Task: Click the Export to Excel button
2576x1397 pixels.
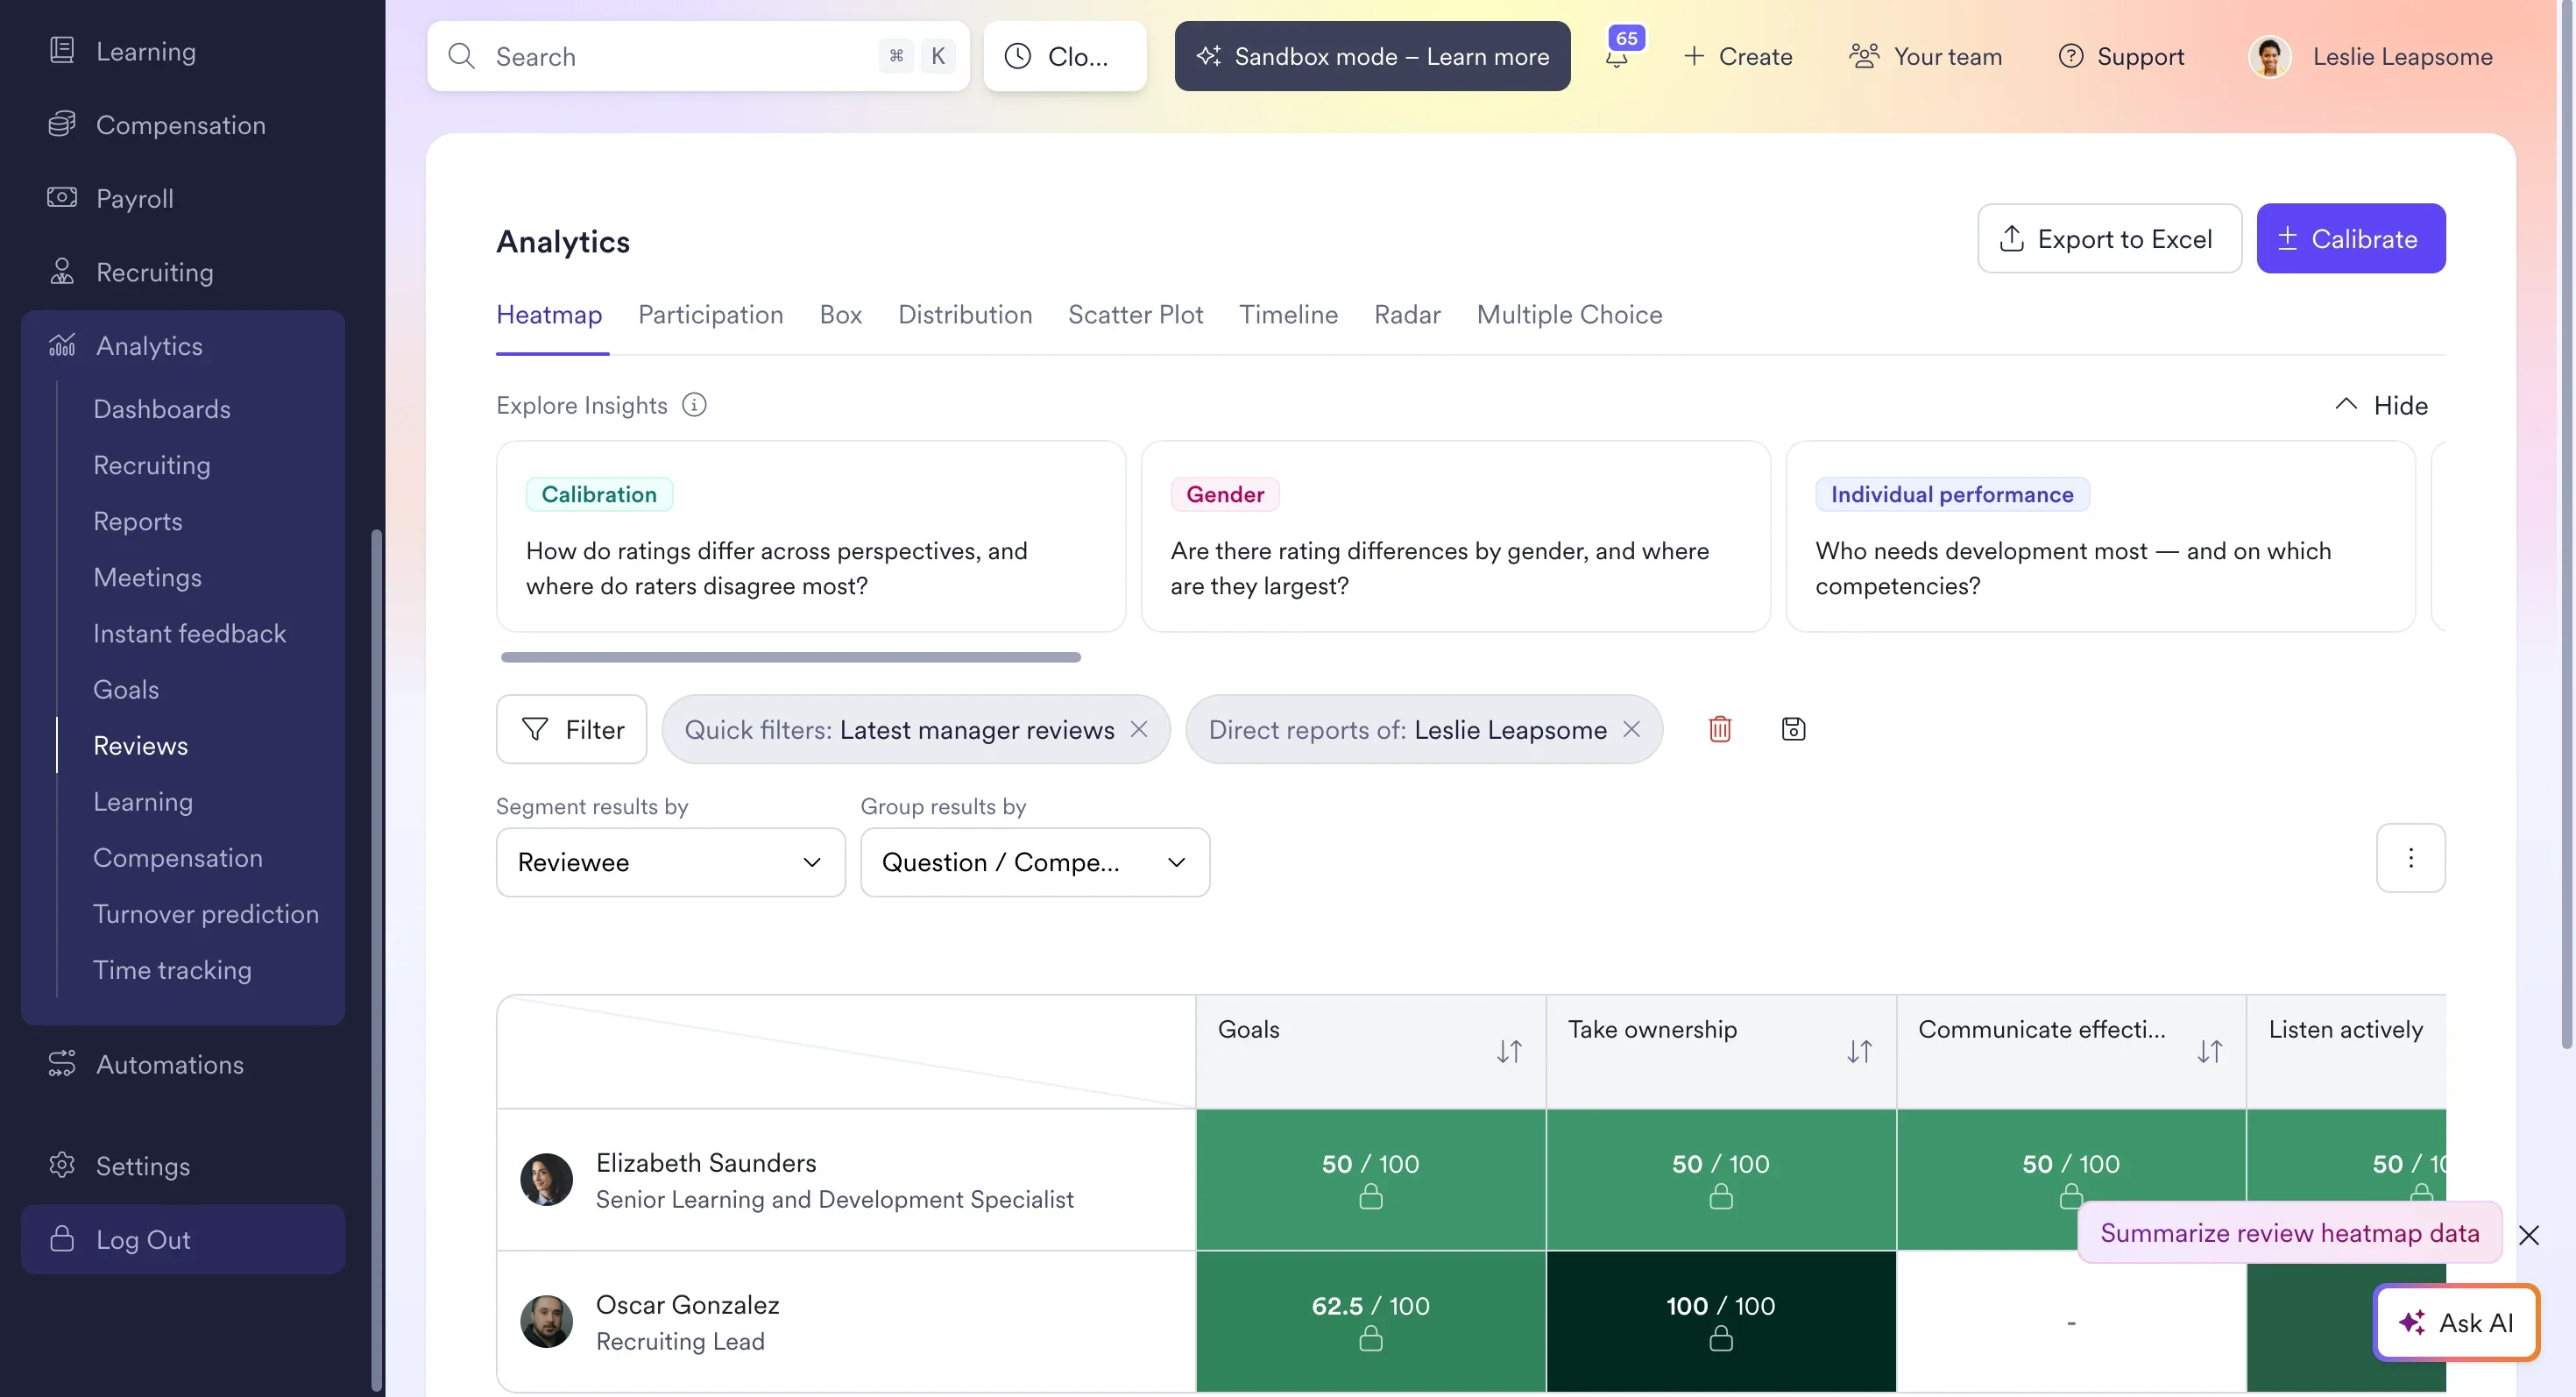Action: point(2109,238)
